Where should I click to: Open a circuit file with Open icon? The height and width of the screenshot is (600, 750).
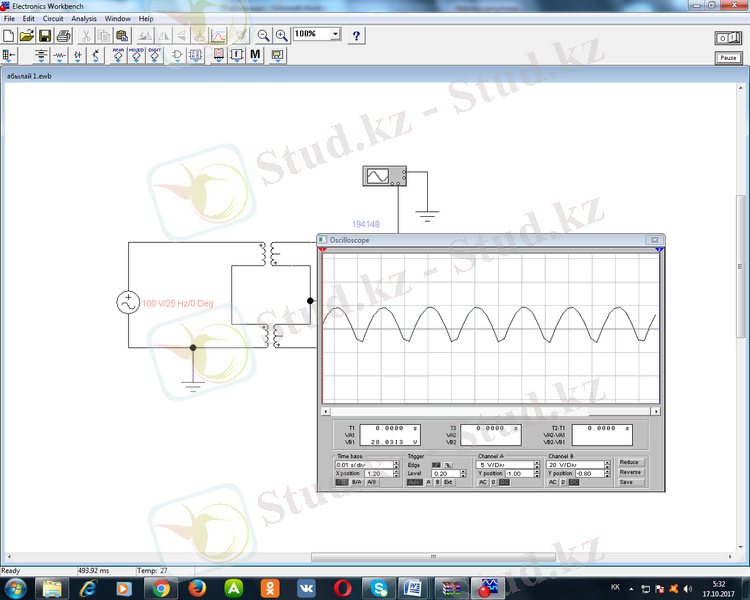pos(27,35)
